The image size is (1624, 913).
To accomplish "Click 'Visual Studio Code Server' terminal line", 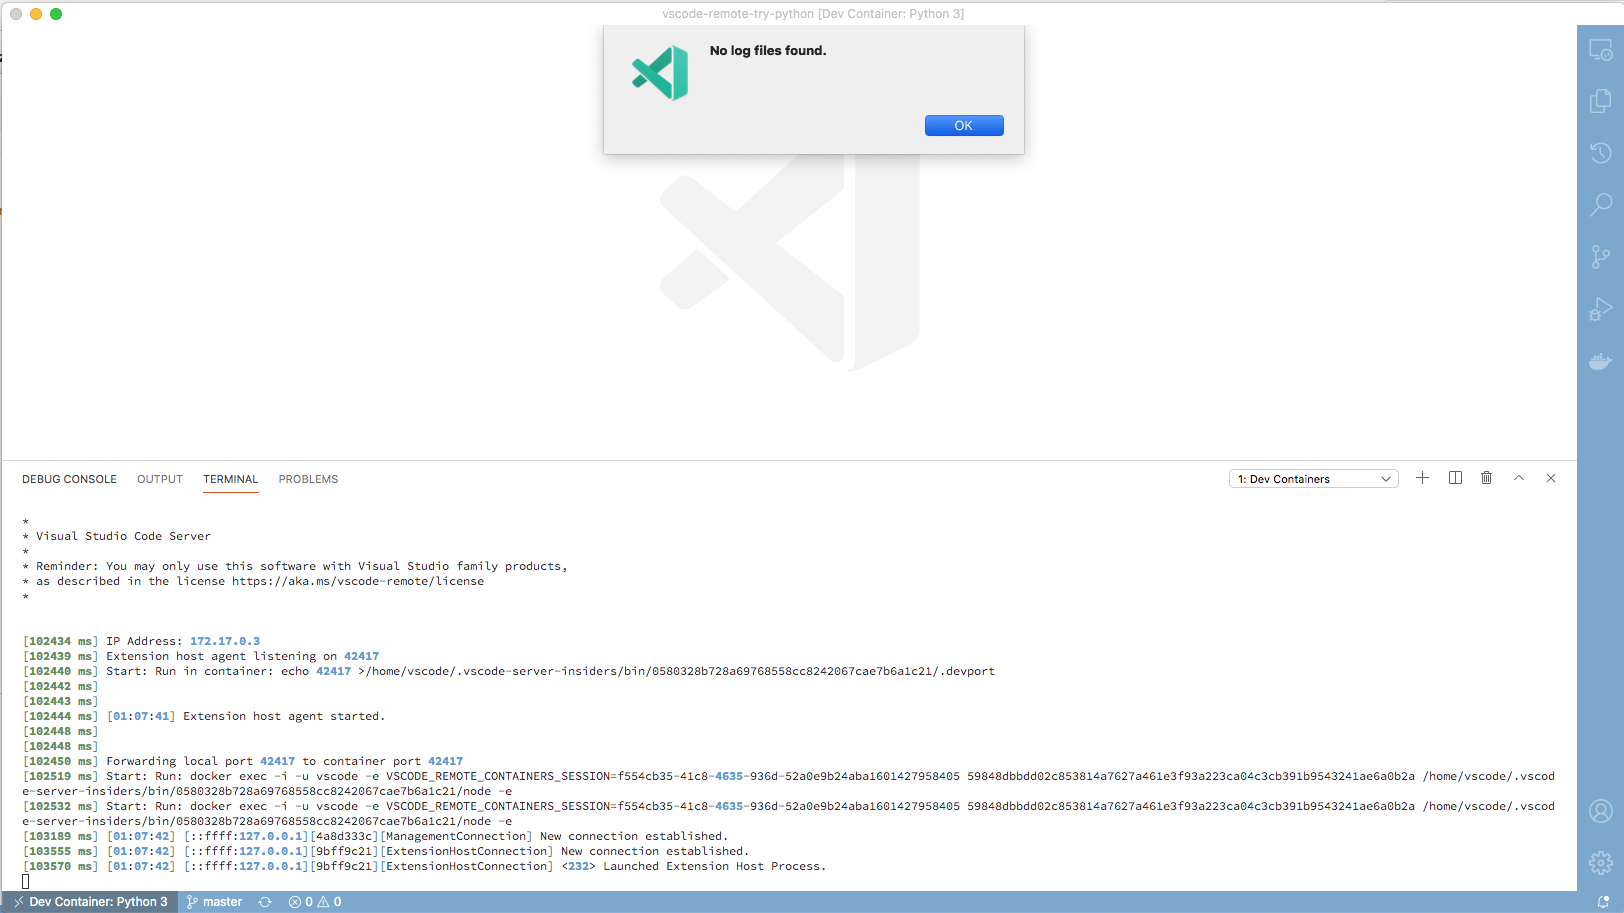I will click(123, 536).
